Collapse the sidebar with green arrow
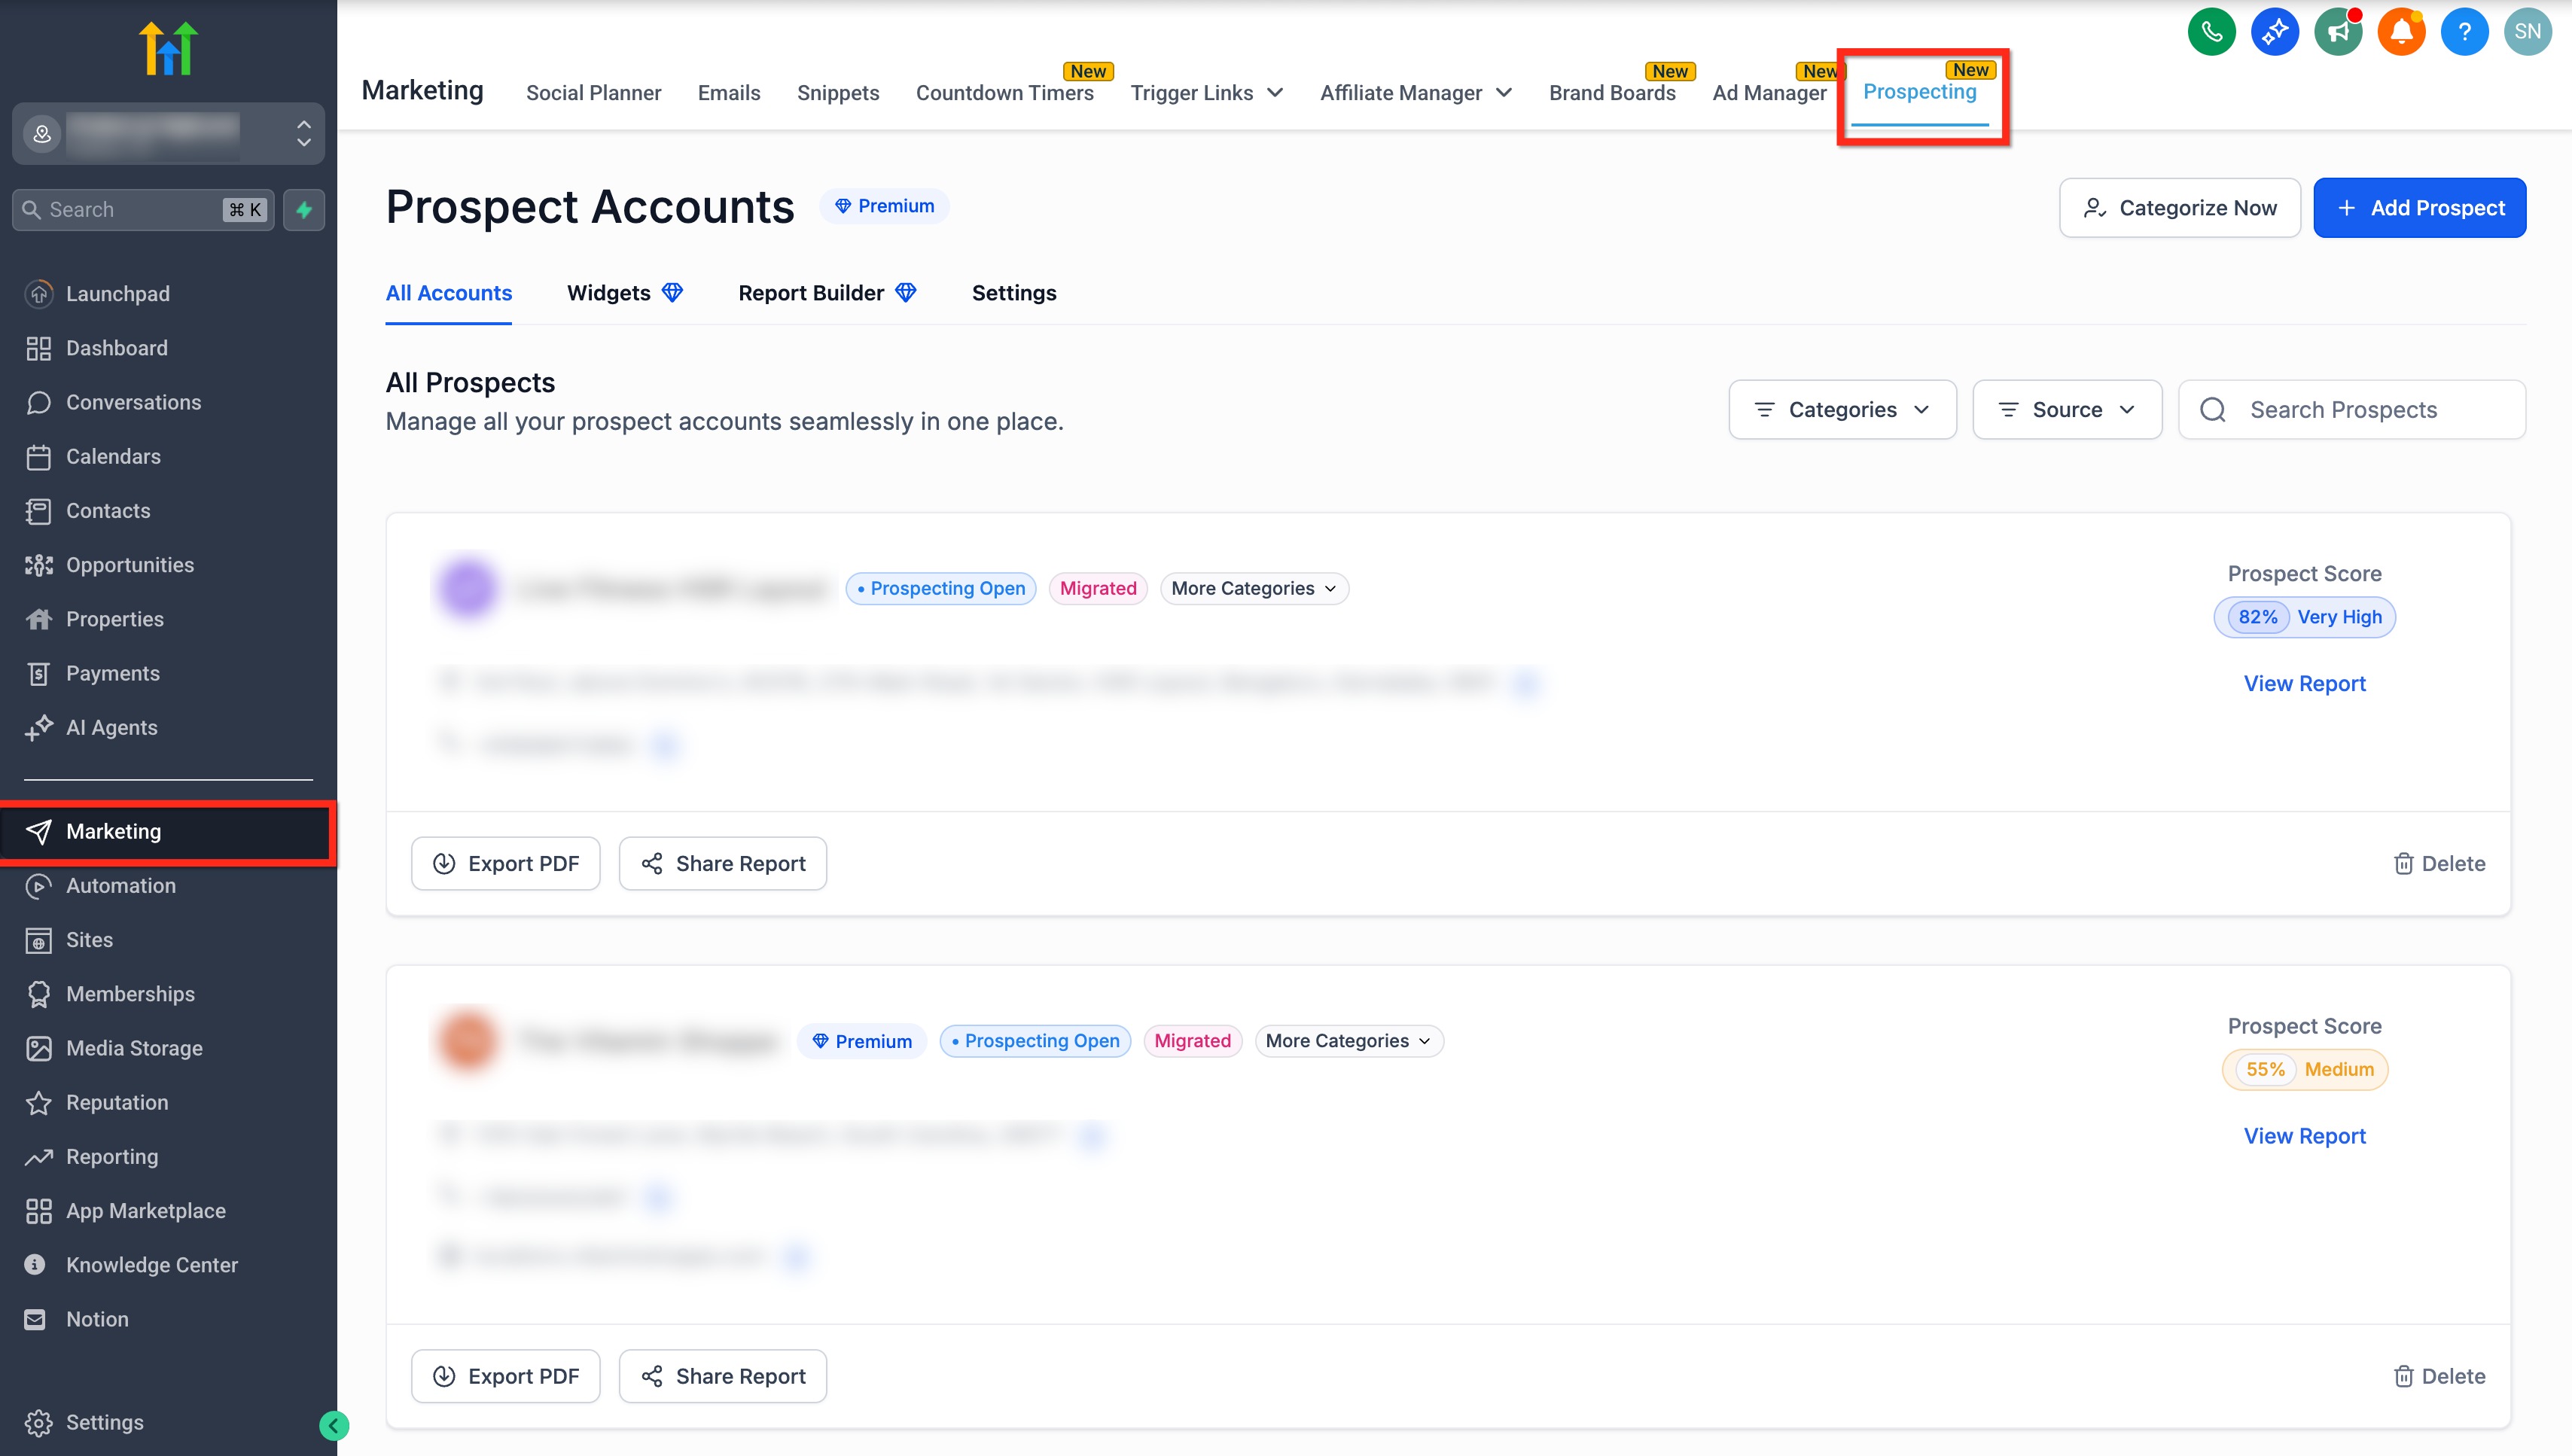The width and height of the screenshot is (2572, 1456). pos(334,1425)
